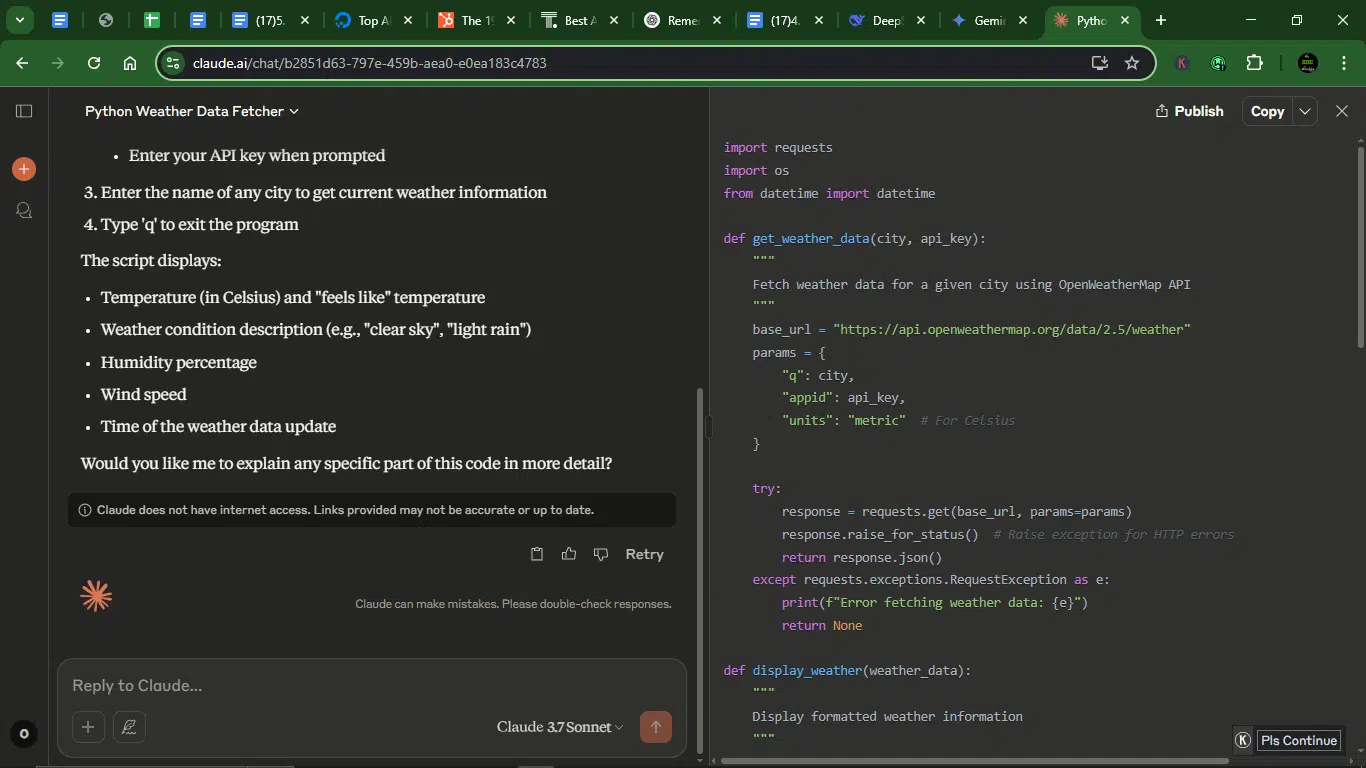Install app icon in address bar

pos(1099,63)
